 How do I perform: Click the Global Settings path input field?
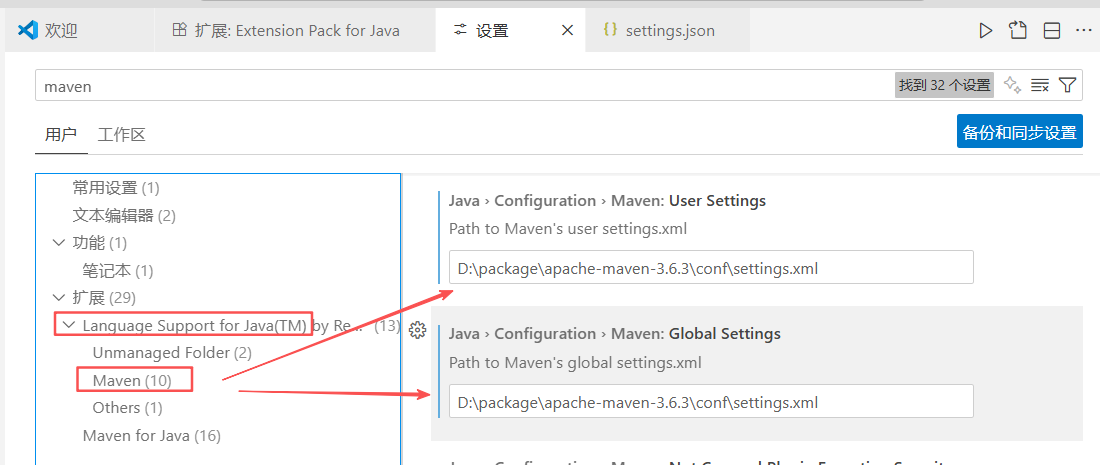point(711,401)
